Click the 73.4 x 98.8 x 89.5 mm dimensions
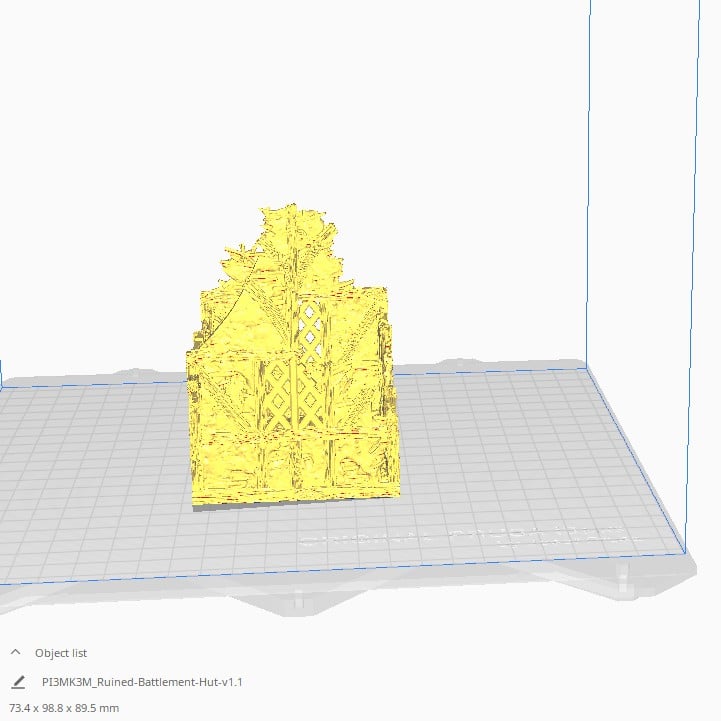 coord(63,708)
